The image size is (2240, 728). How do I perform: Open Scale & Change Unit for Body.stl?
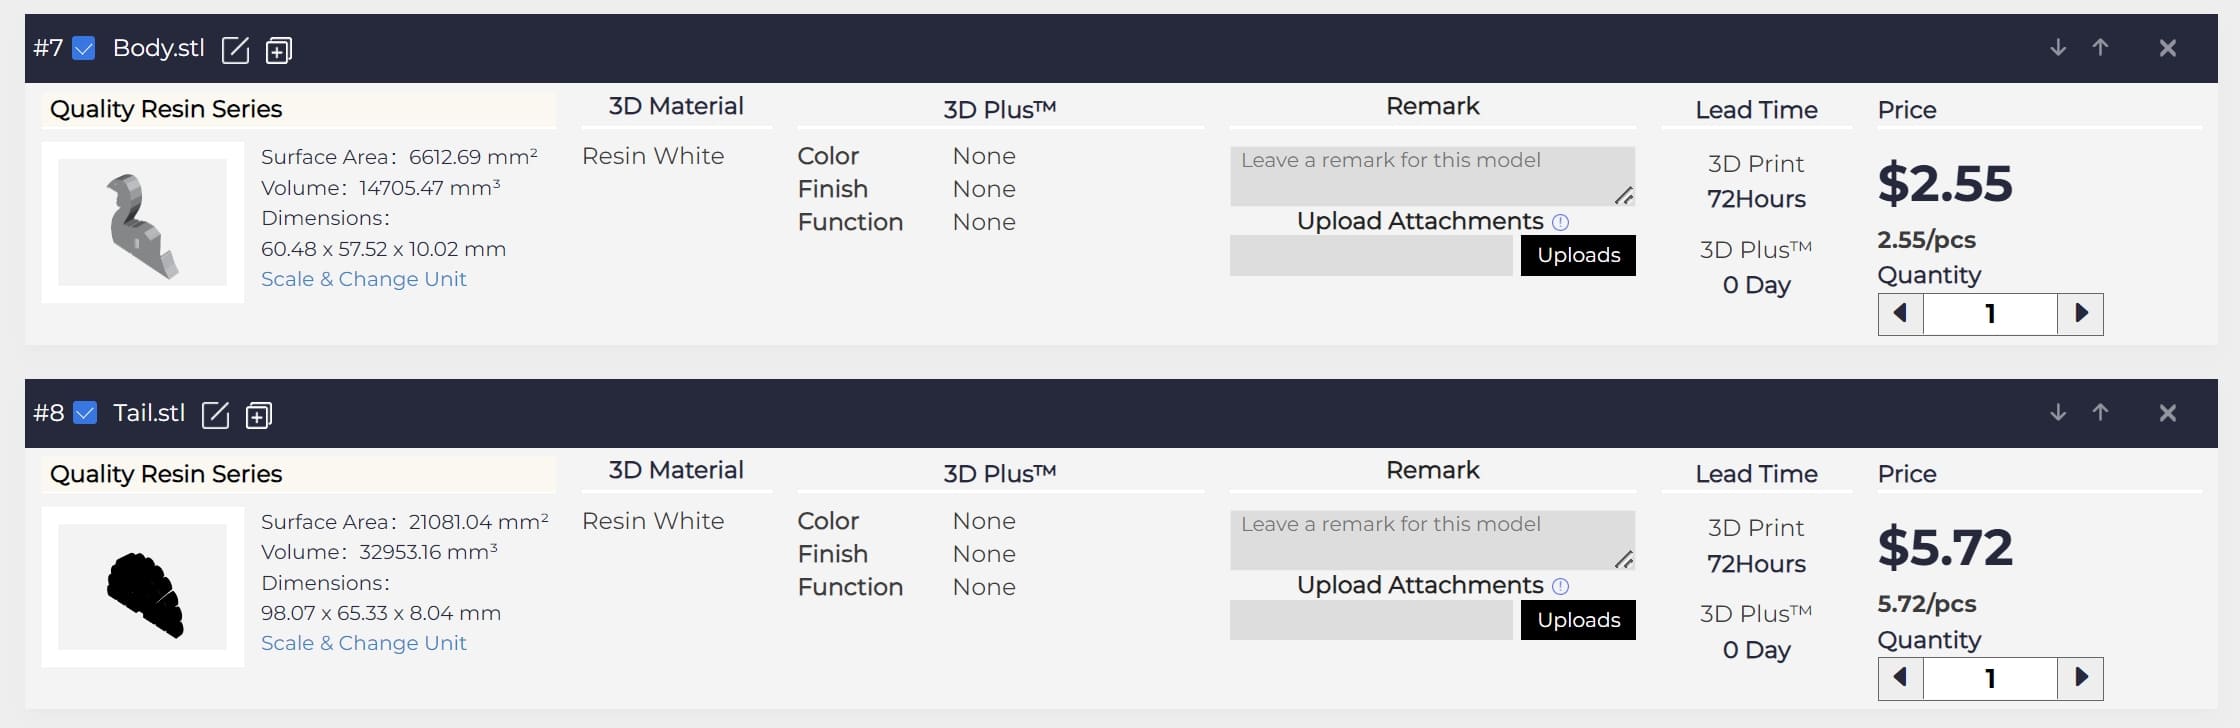pyautogui.click(x=363, y=279)
